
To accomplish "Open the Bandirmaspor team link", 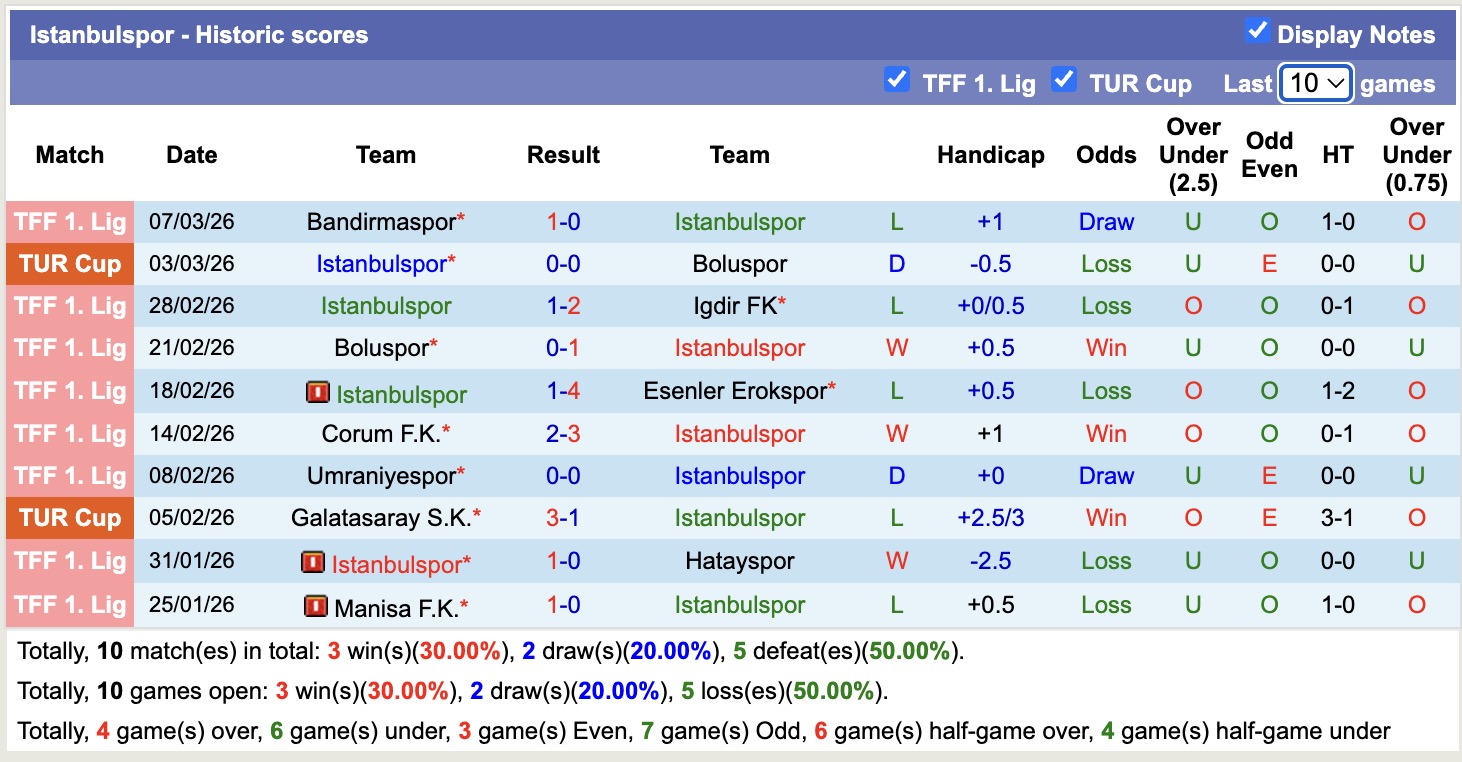I will click(381, 222).
